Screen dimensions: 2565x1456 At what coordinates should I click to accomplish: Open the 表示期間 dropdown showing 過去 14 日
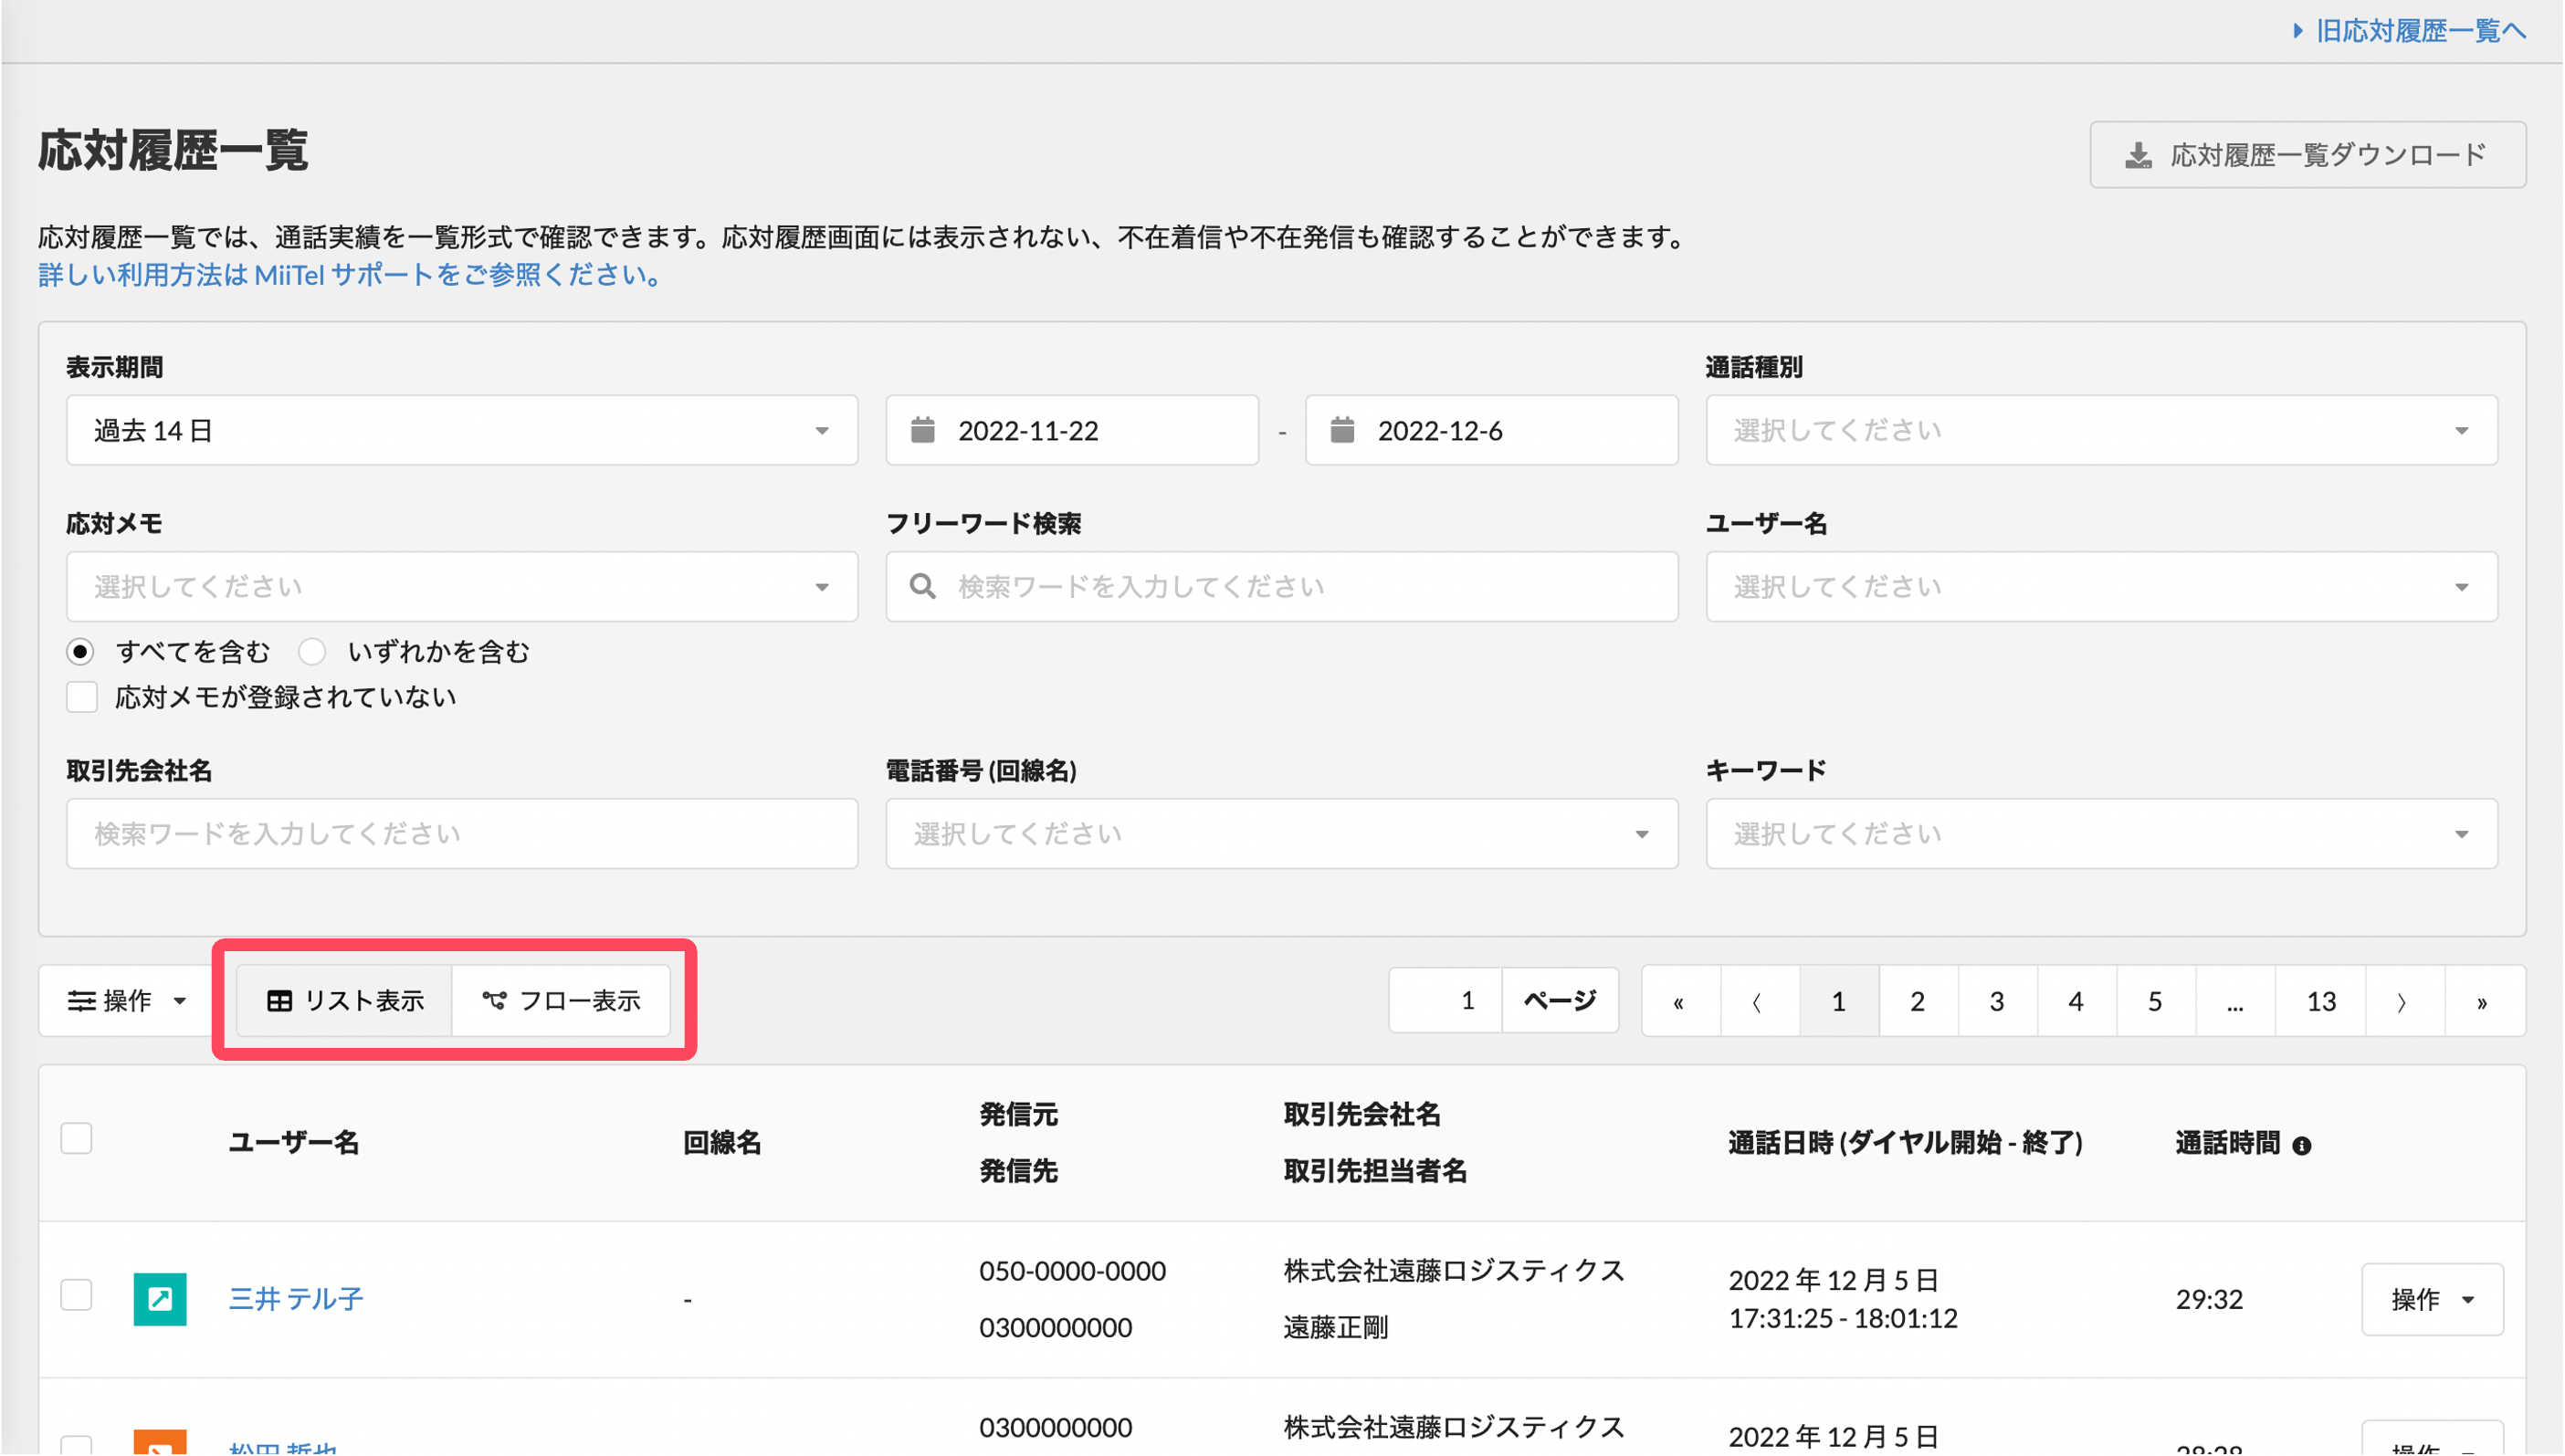(462, 430)
